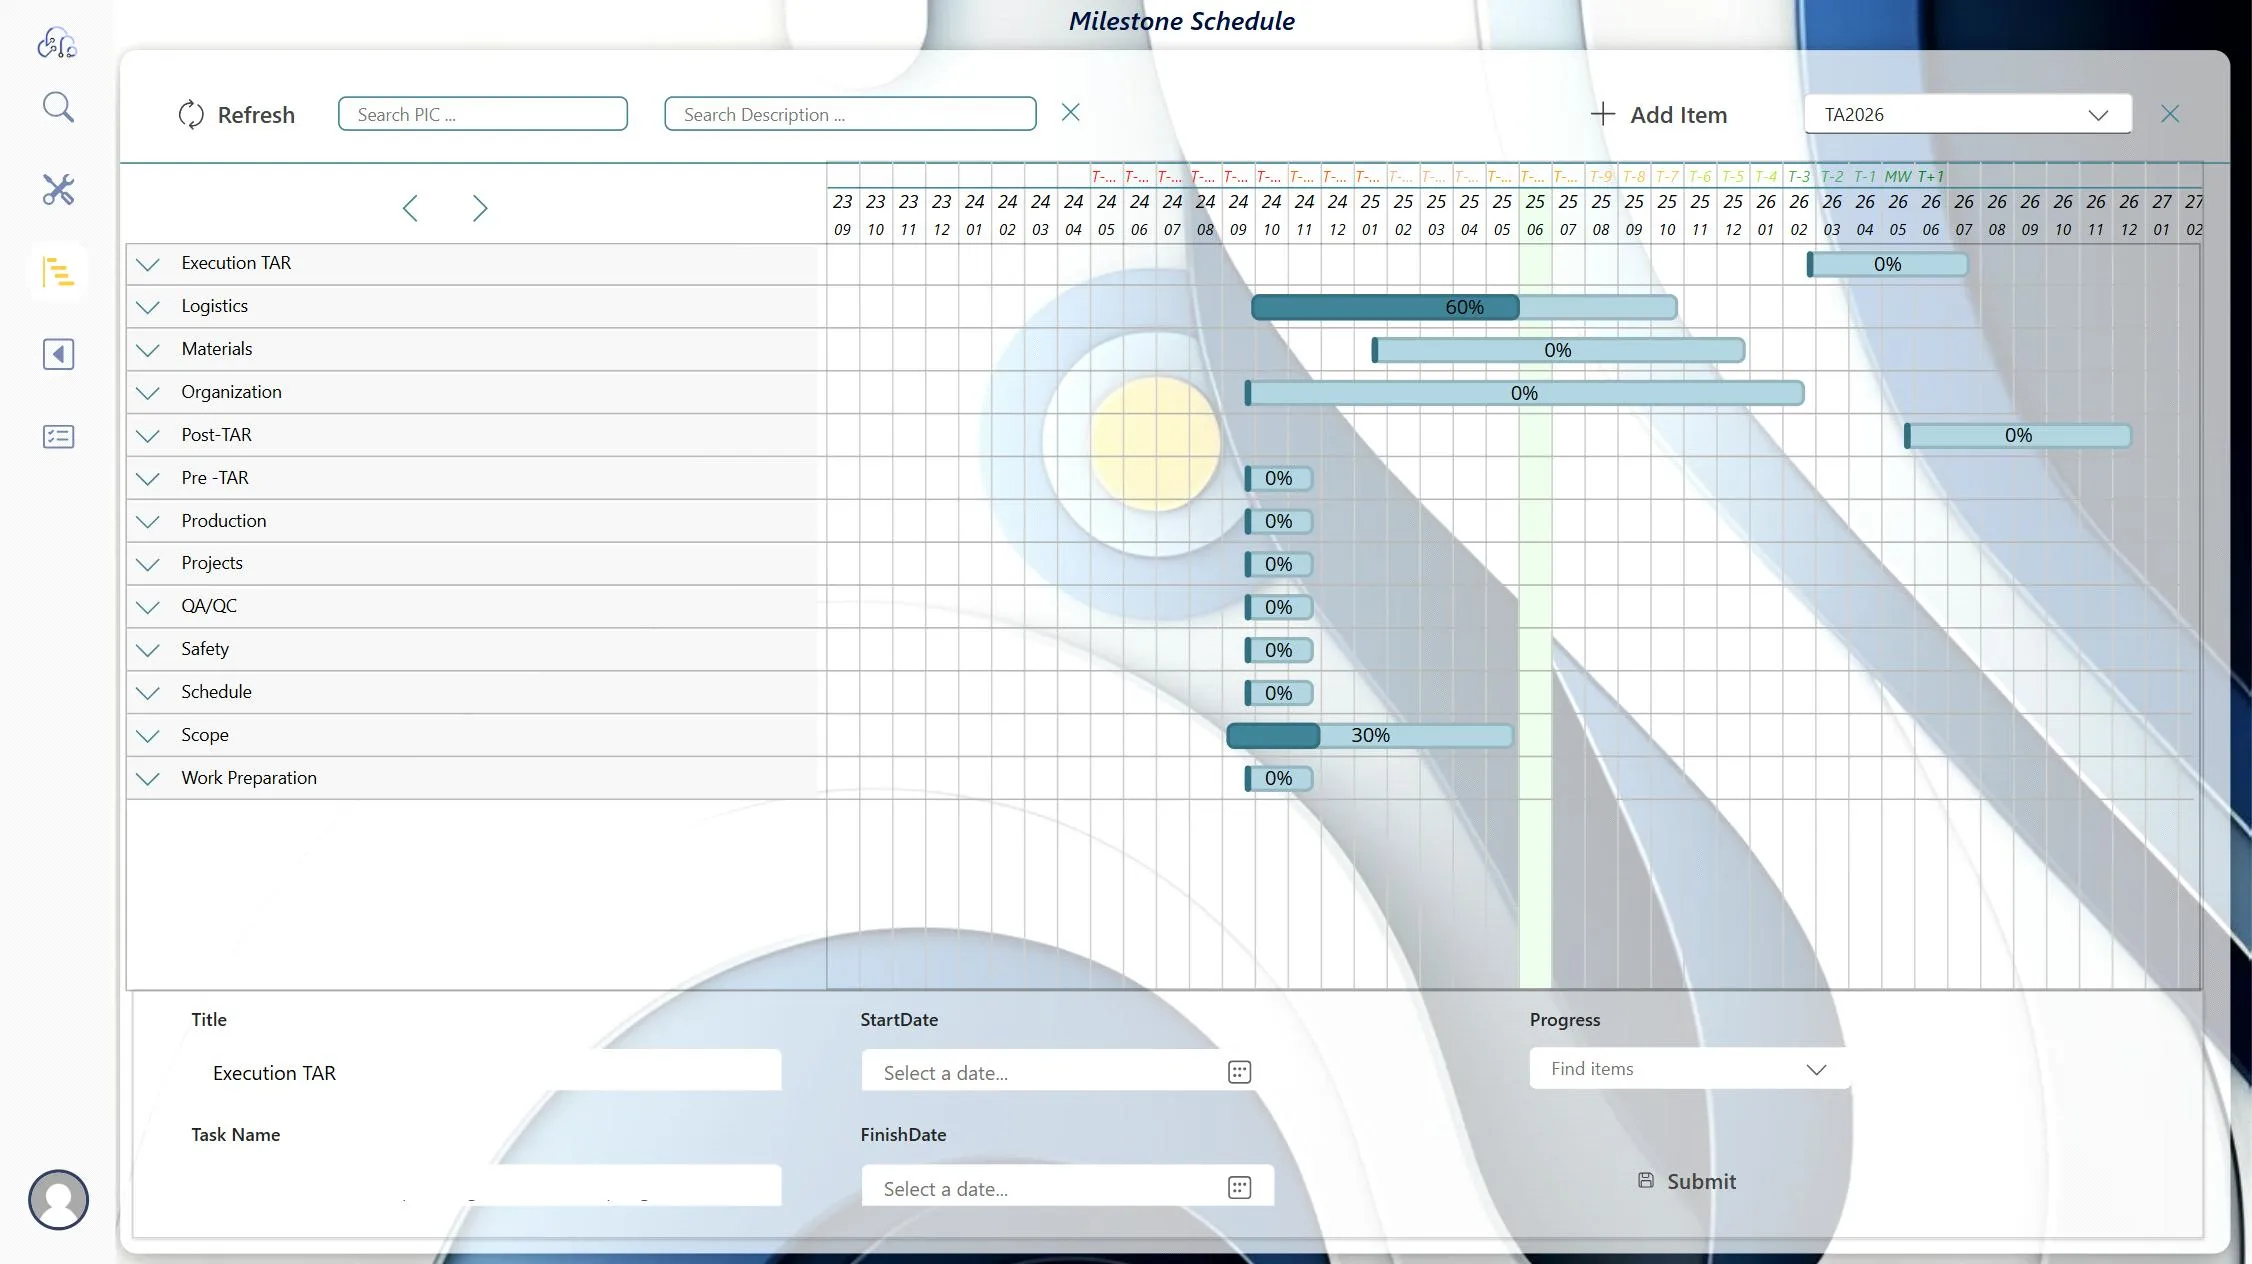Click the MW timeline marker
The image size is (2252, 1264).
[1897, 176]
